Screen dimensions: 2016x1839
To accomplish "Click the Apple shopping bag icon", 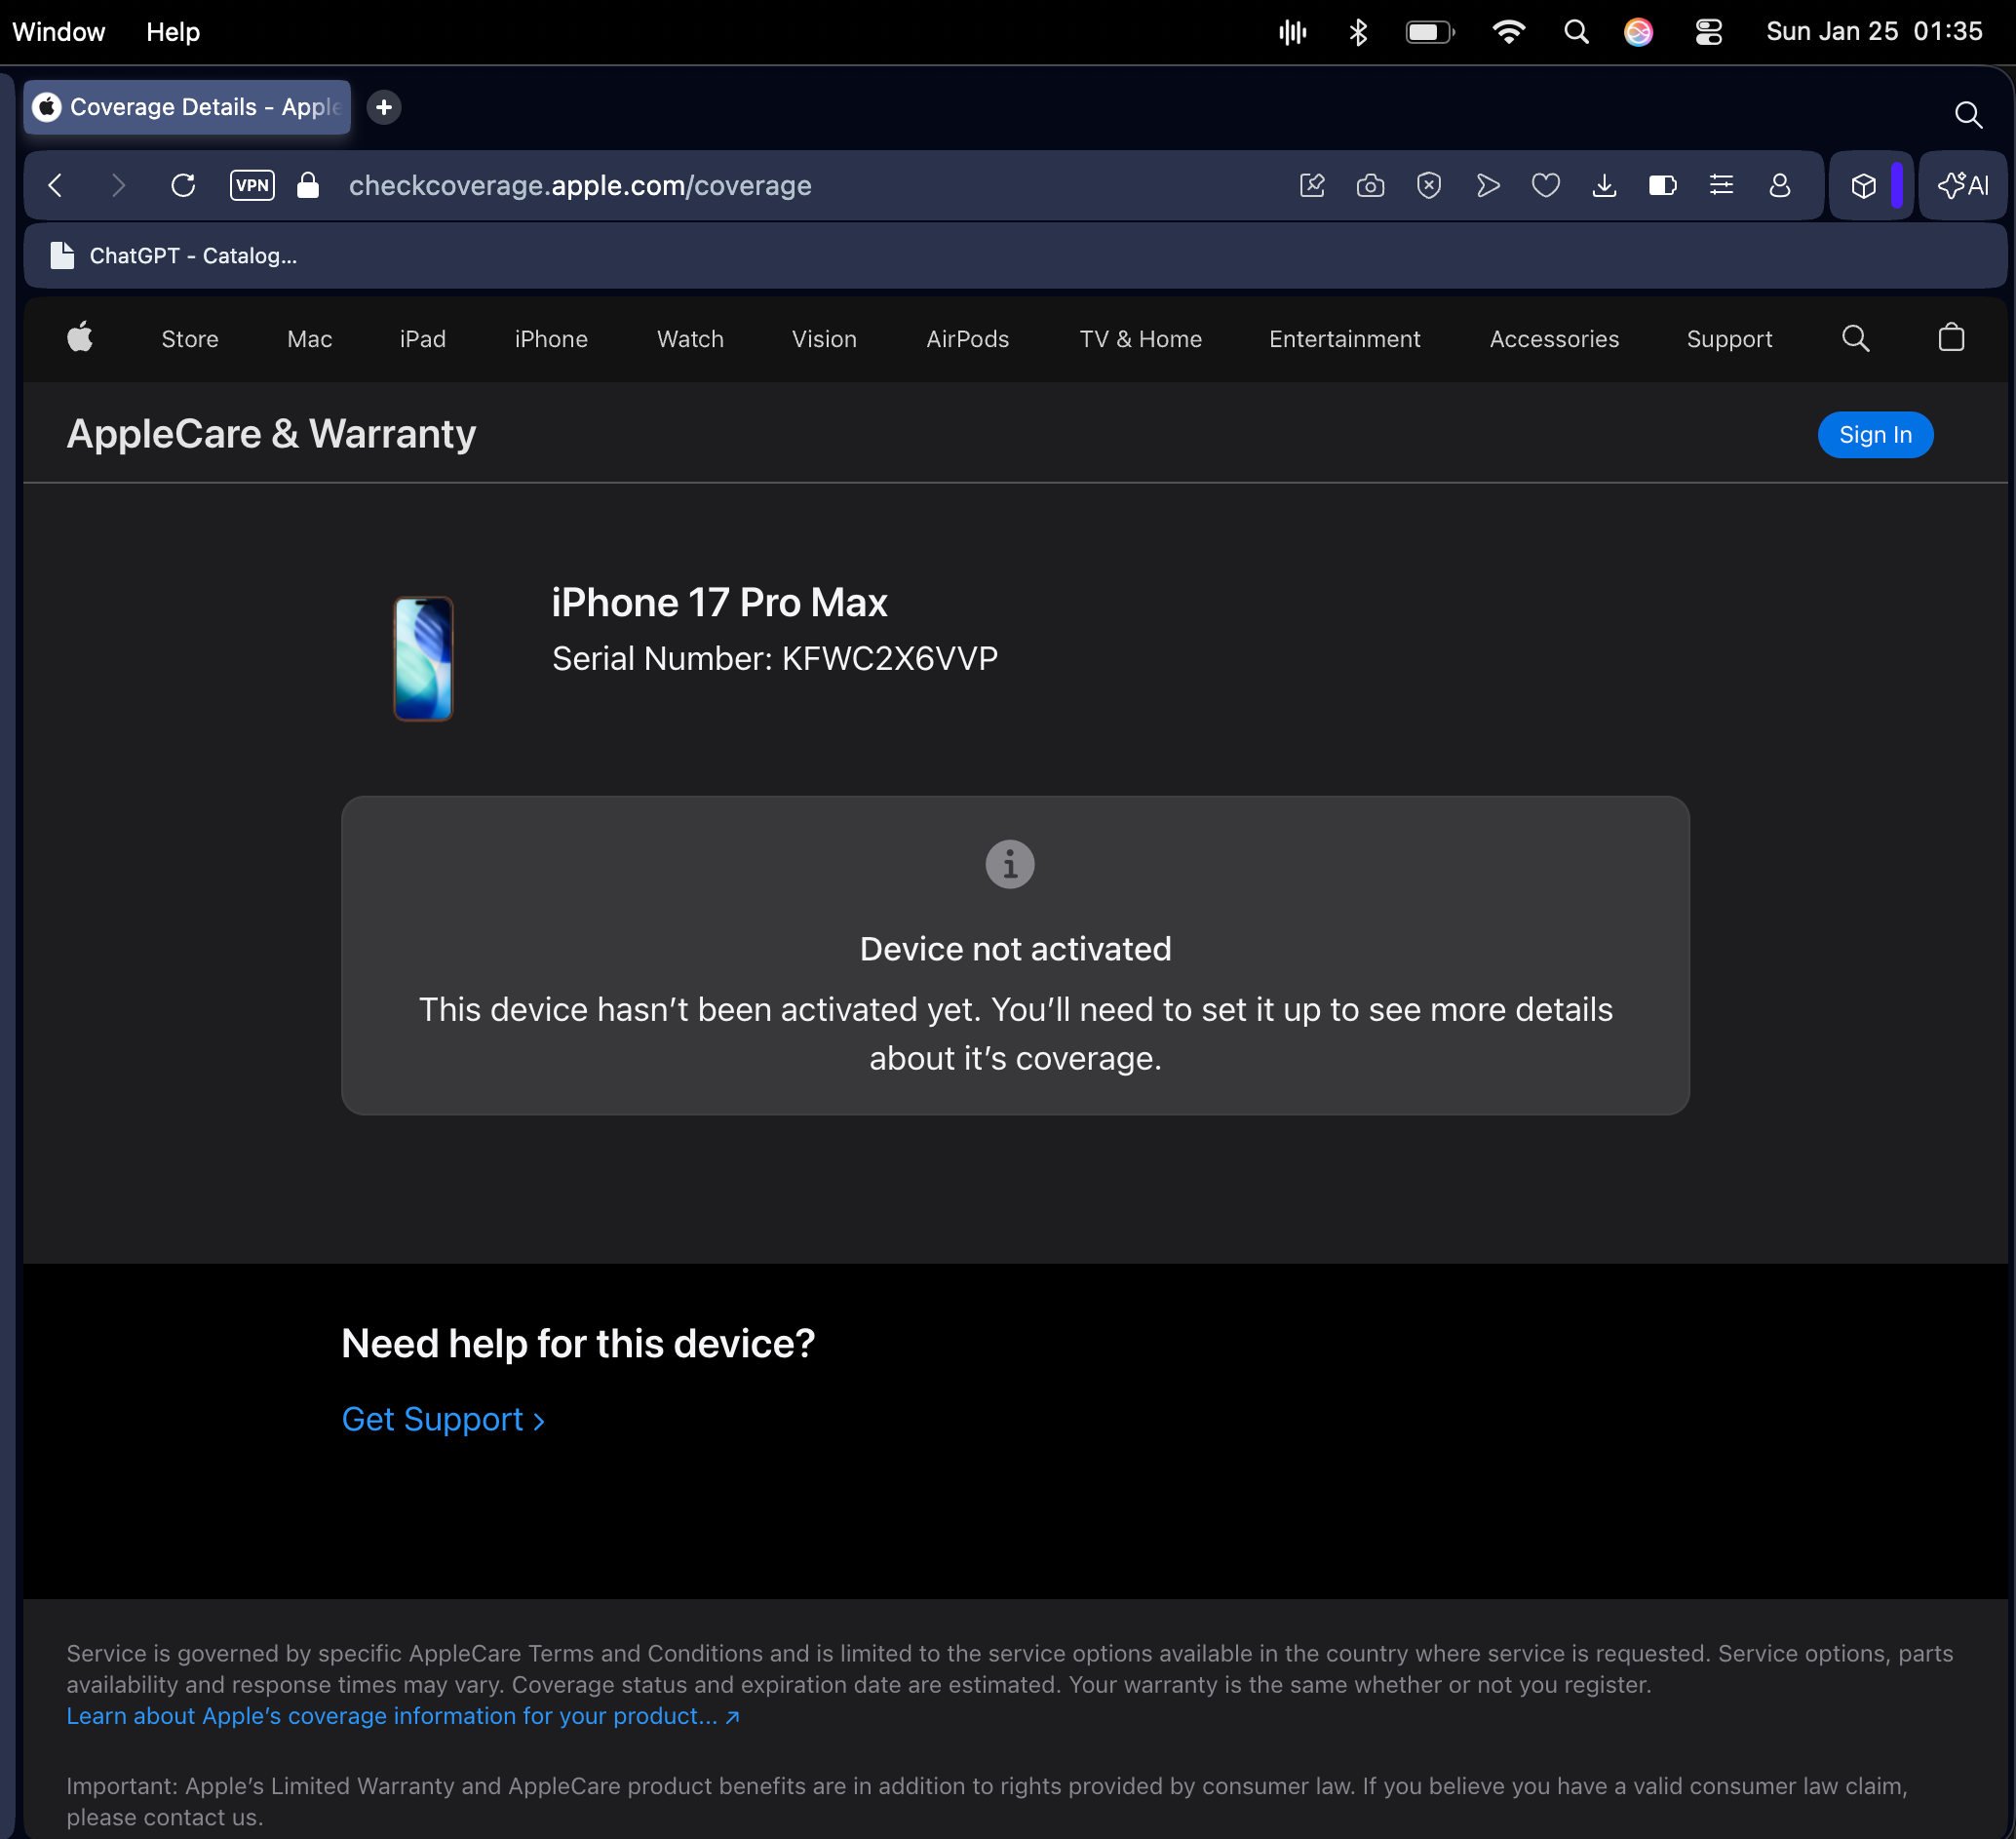I will pyautogui.click(x=1951, y=339).
